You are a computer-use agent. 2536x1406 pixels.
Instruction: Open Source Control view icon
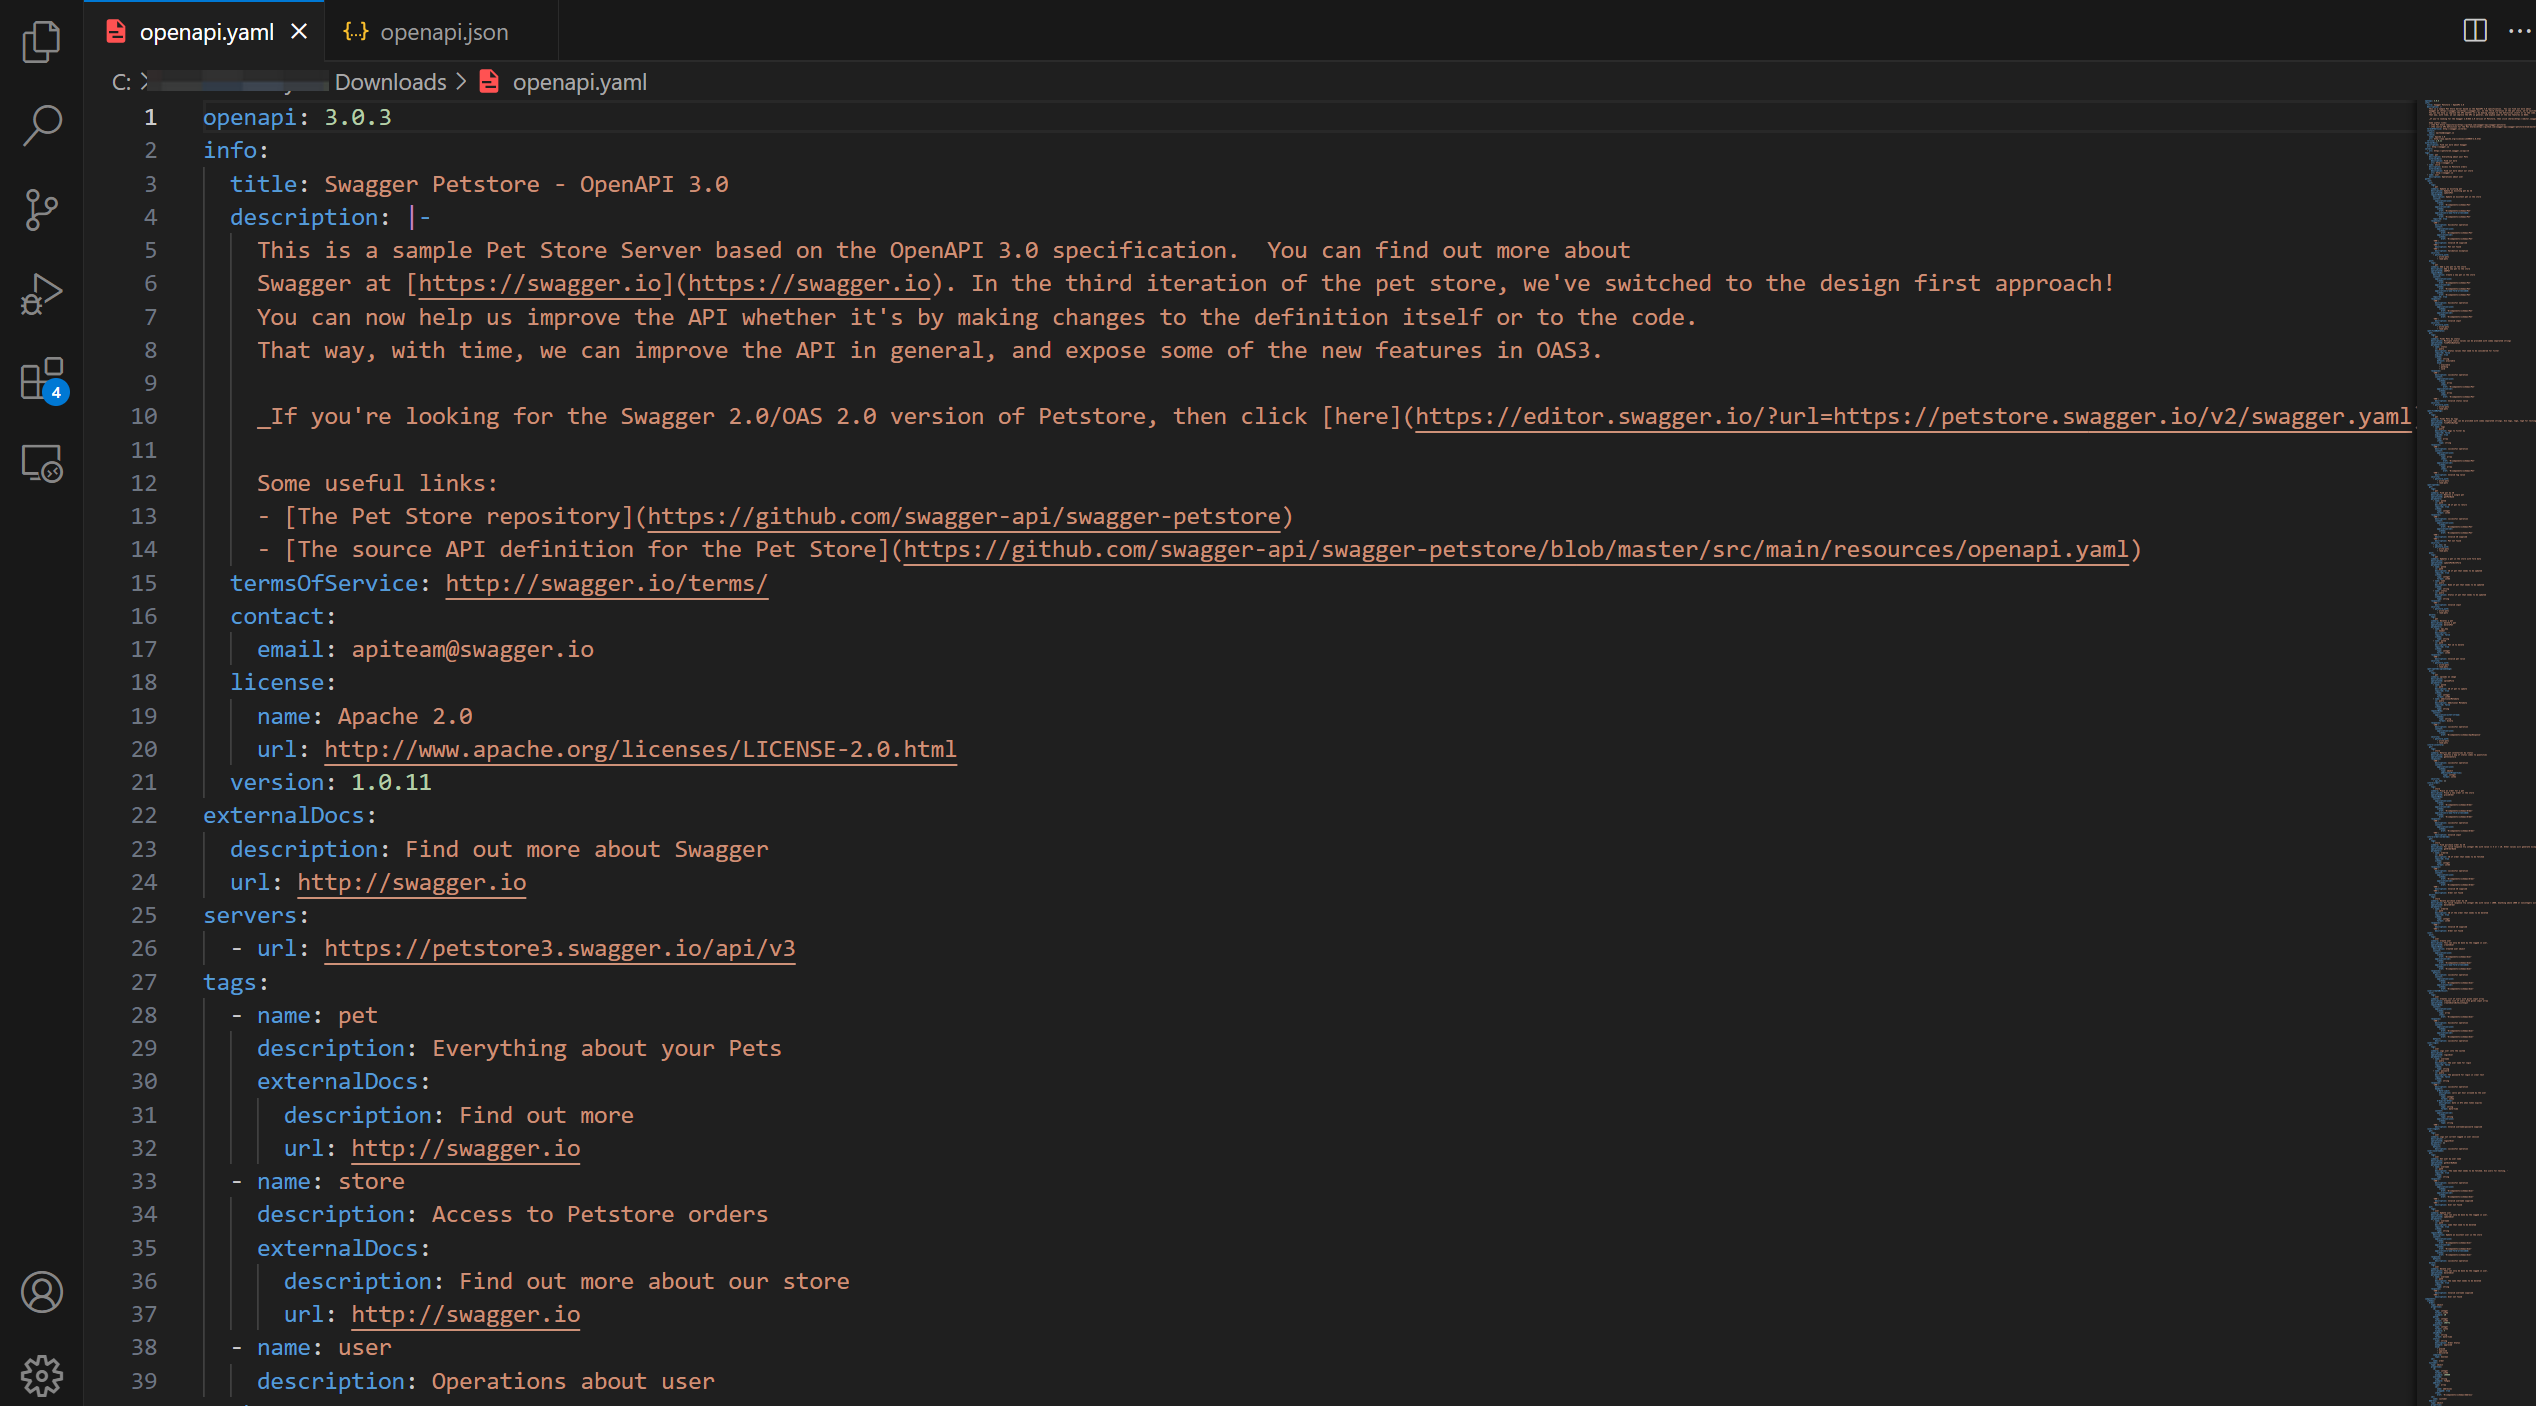pos(41,210)
